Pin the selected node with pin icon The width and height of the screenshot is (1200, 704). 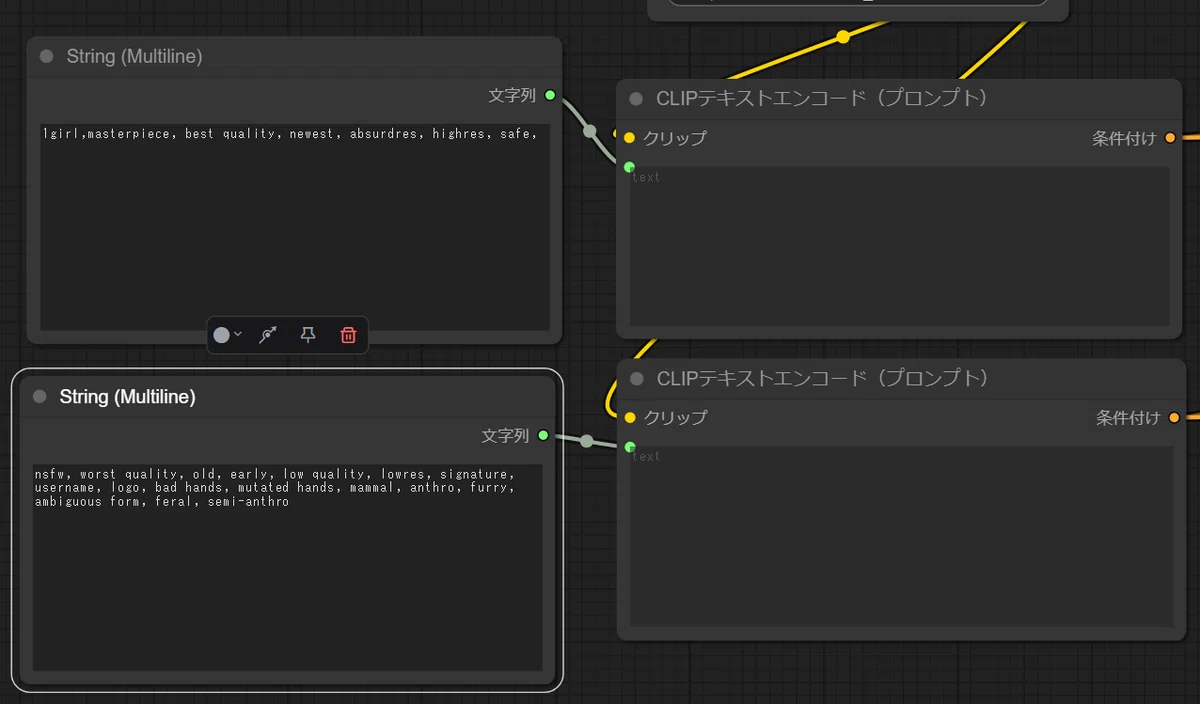tap(308, 335)
